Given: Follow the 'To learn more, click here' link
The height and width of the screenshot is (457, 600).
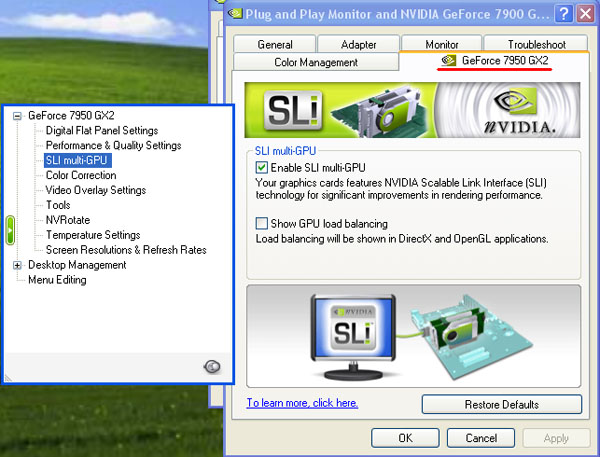Looking at the screenshot, I should 302,403.
